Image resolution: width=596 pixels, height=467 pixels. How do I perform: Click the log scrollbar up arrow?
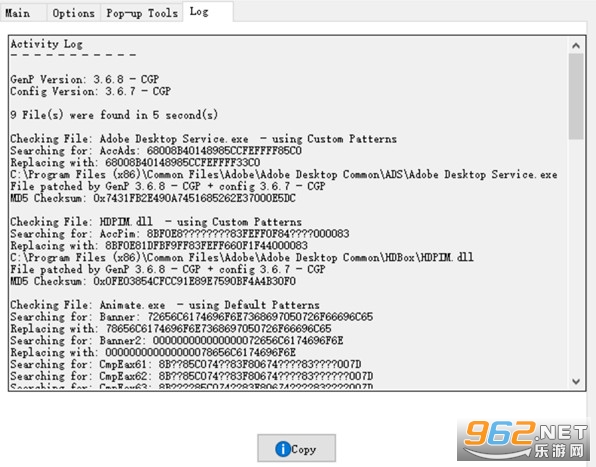[x=576, y=46]
